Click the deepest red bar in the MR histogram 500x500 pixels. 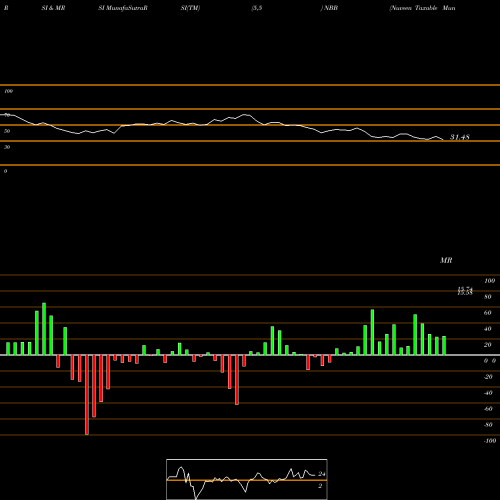pyautogui.click(x=87, y=395)
